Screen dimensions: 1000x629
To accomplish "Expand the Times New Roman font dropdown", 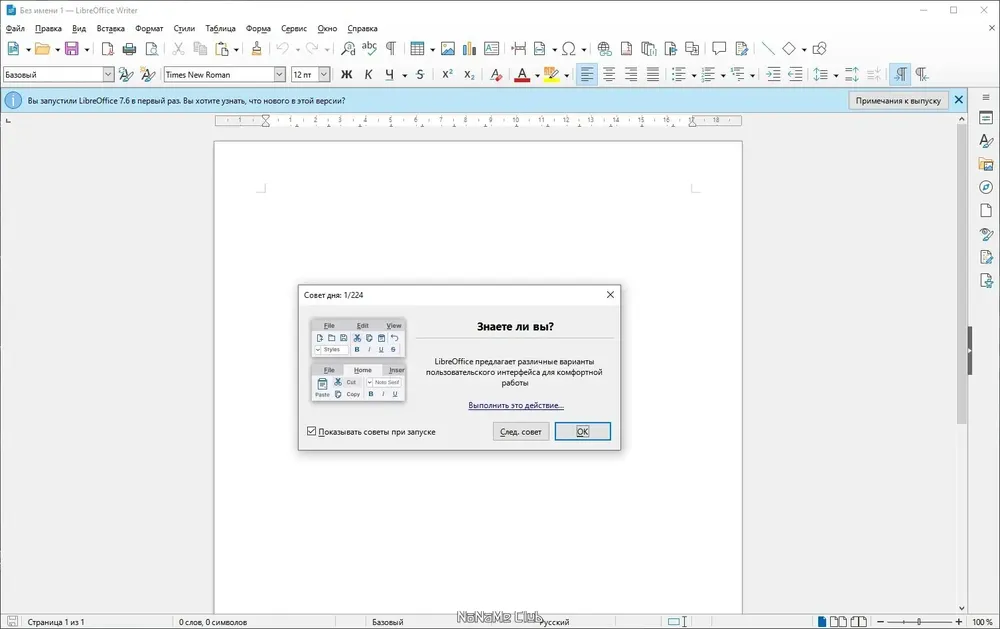I will pos(279,75).
